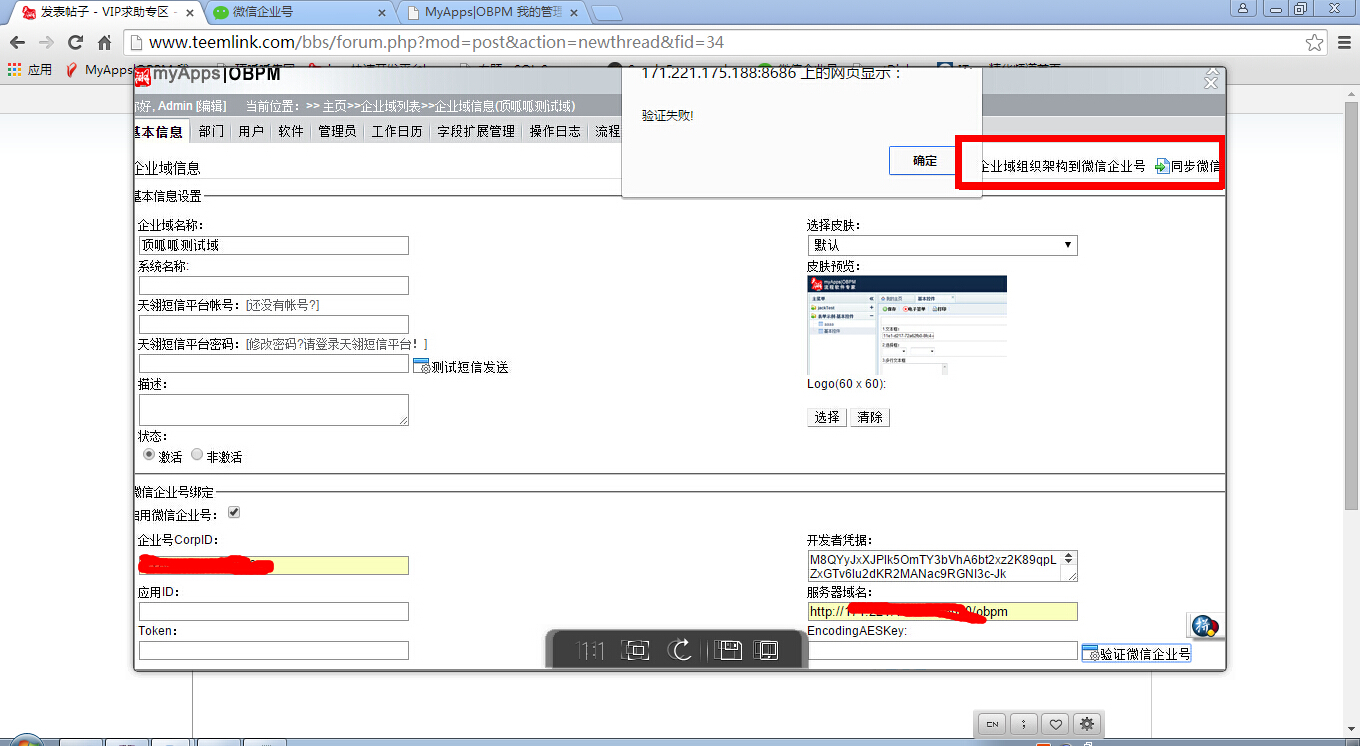Click the screen display viewer toolbar icon
Image resolution: width=1360 pixels, height=746 pixels.
pyautogui.click(x=767, y=651)
